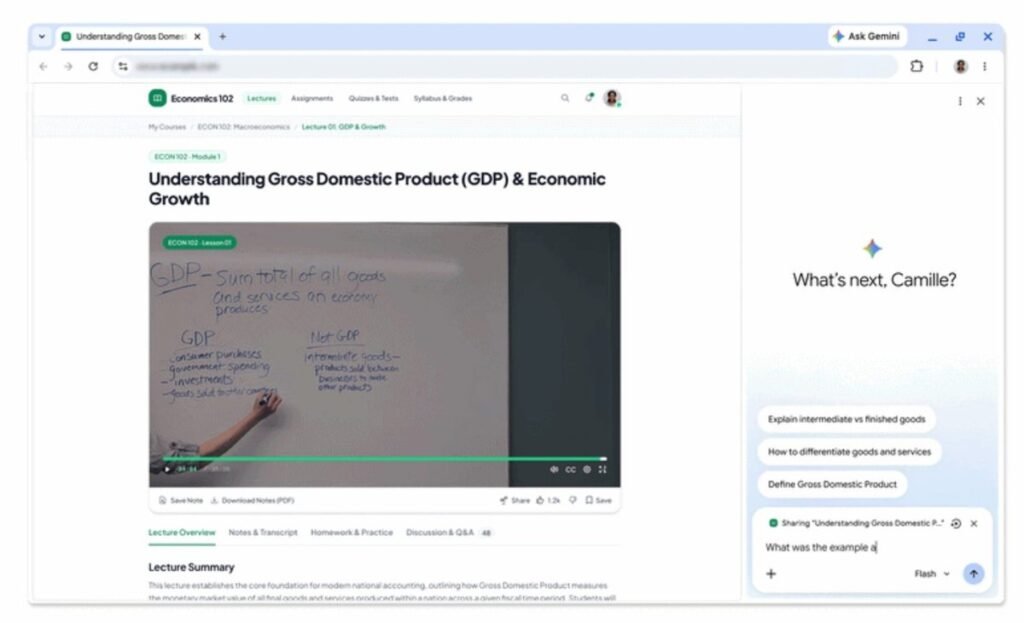Open the Quizzes & Tests section
This screenshot has height=623, width=1024.
tap(373, 99)
